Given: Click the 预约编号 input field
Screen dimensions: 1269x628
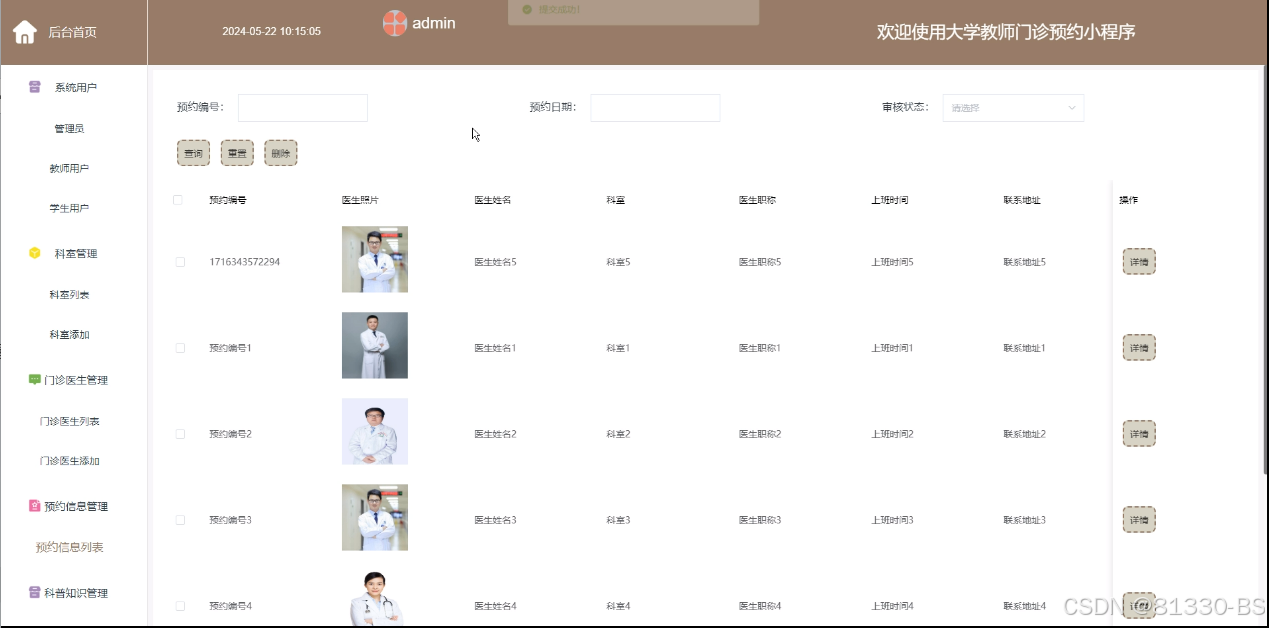Looking at the screenshot, I should click(303, 108).
